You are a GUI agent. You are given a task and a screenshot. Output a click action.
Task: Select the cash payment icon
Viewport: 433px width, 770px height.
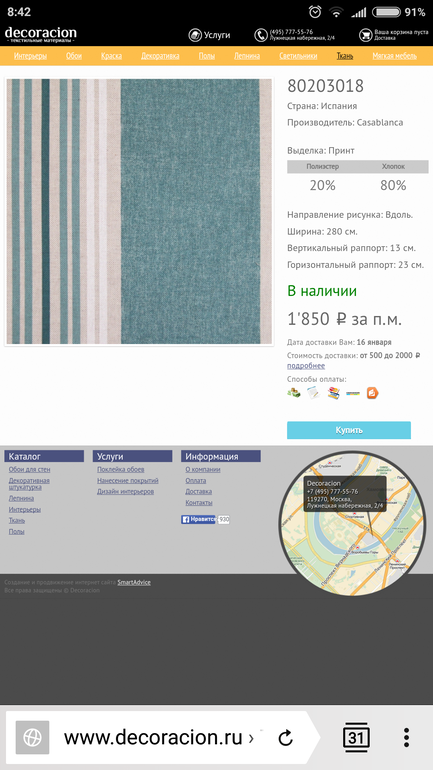click(x=294, y=393)
